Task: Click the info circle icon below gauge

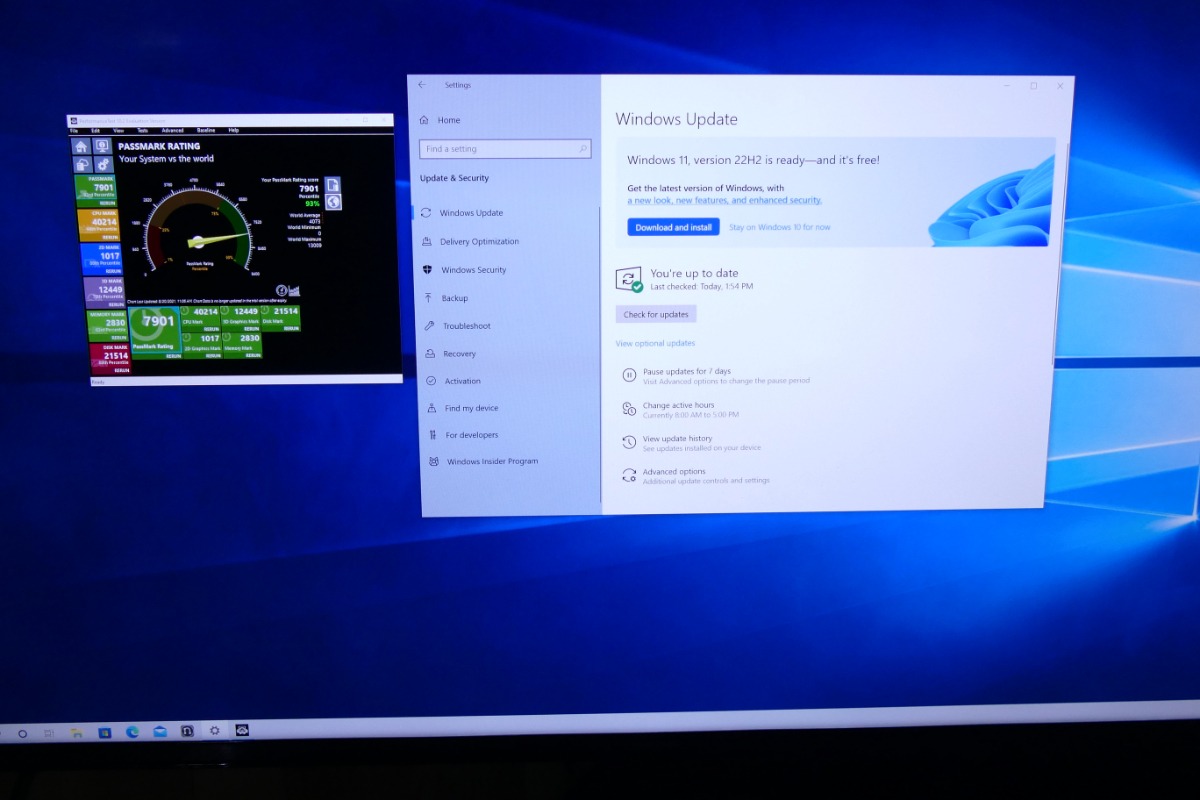Action: pyautogui.click(x=281, y=290)
